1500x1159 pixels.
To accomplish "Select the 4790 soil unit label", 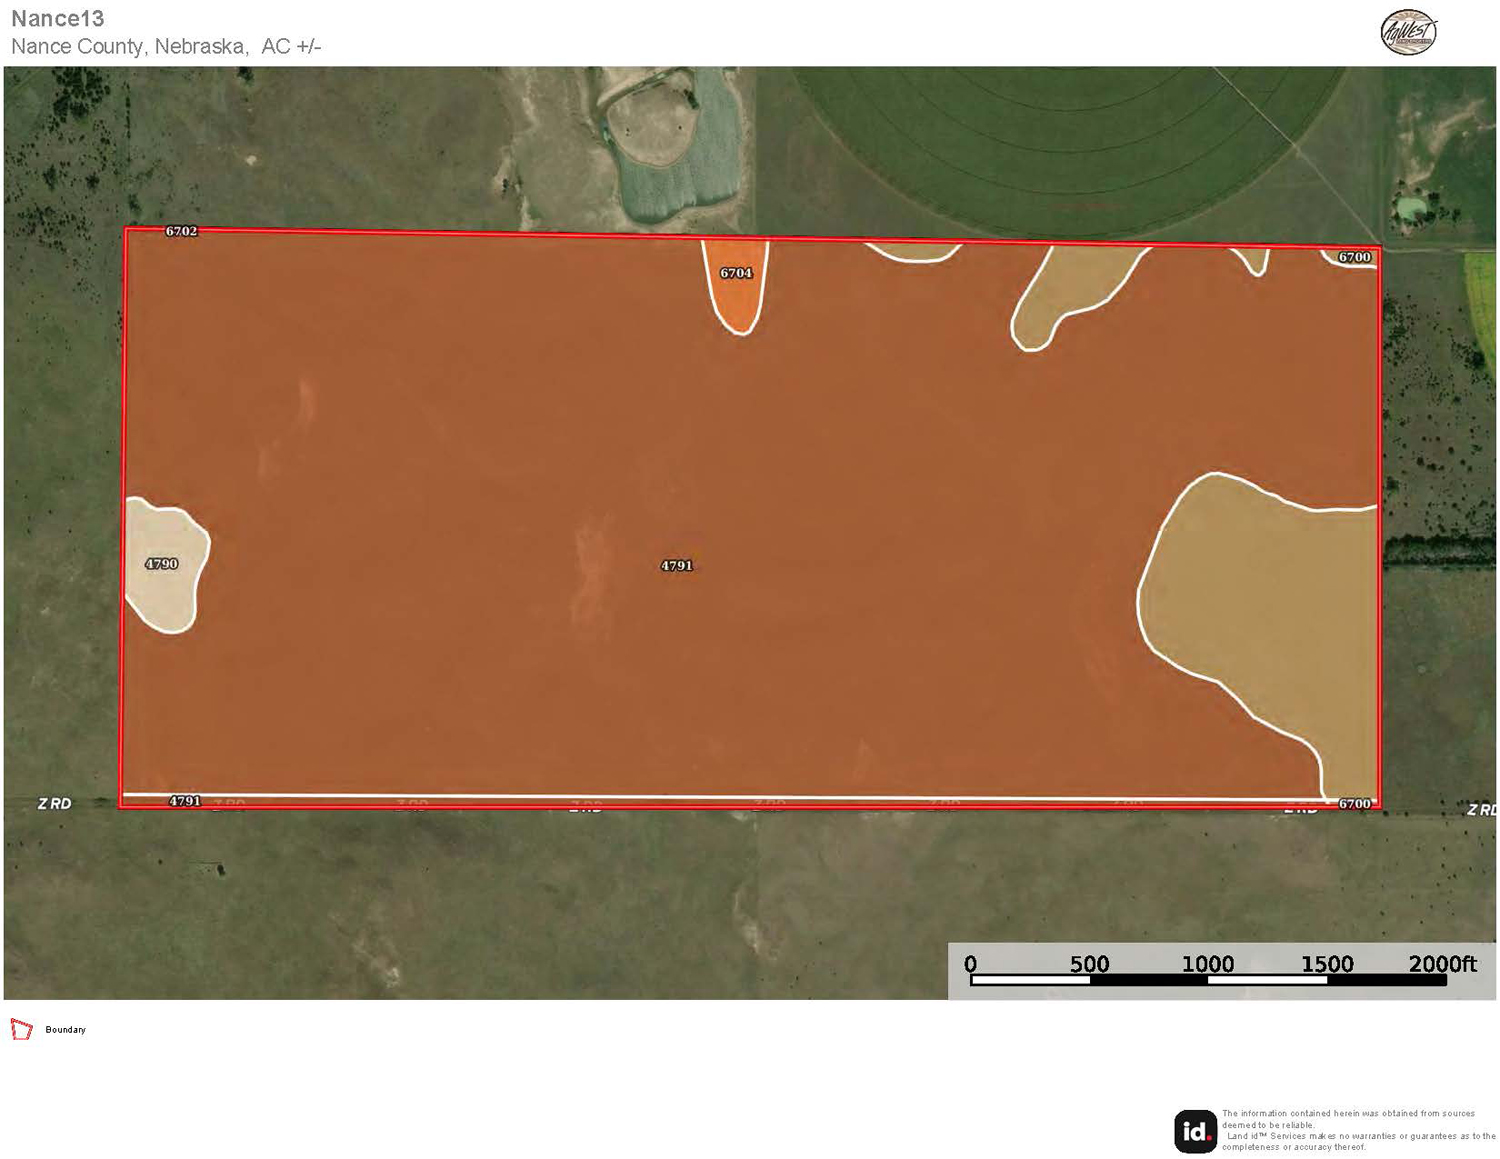I will click(161, 564).
